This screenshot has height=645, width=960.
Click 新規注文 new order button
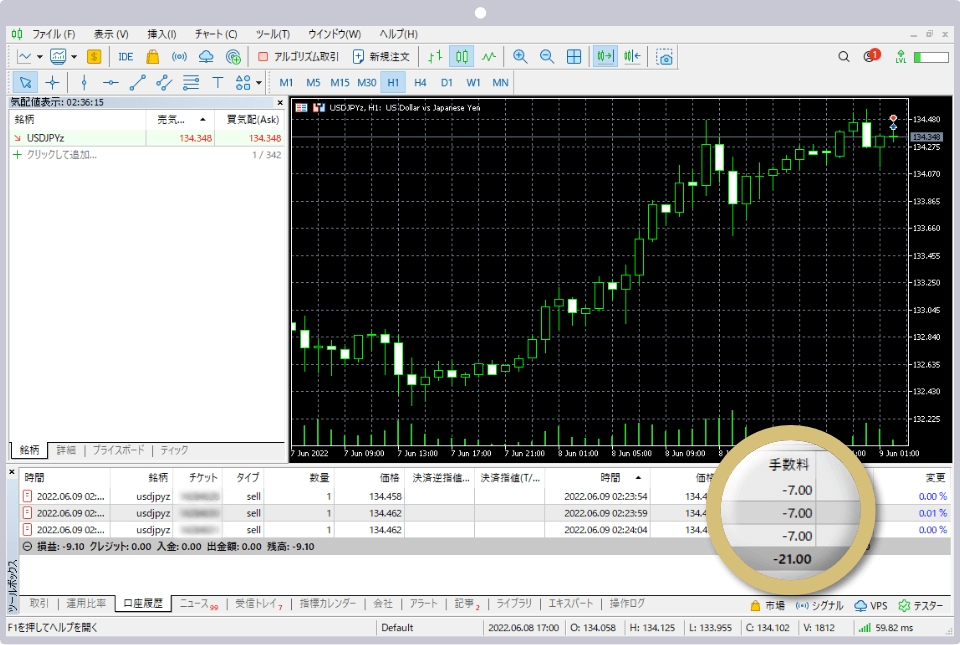tap(381, 57)
